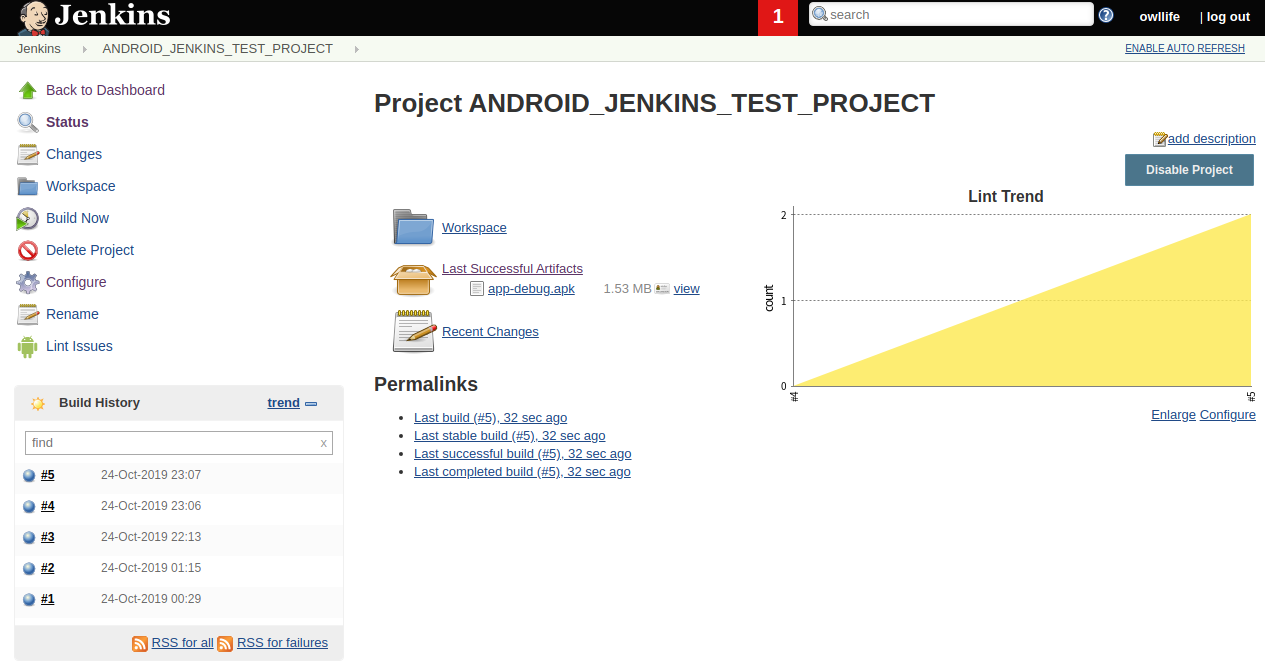Click the blue status ball for build #2

[x=29, y=569]
